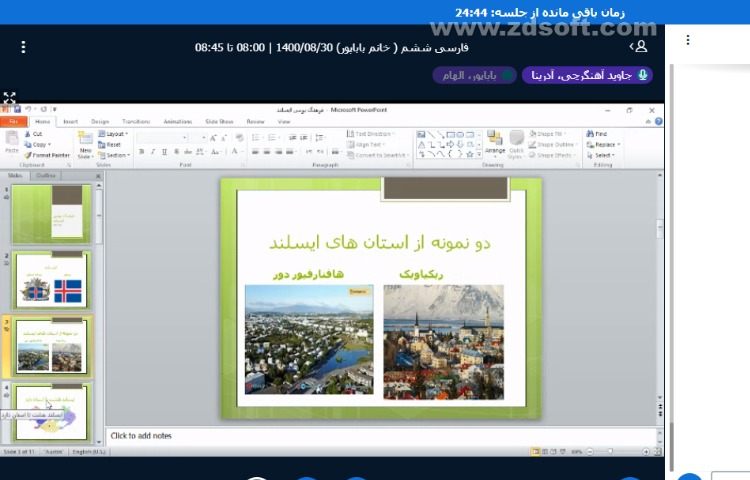Select the star shape in shapes gallery
This screenshot has height=480, width=750.
tap(470, 154)
